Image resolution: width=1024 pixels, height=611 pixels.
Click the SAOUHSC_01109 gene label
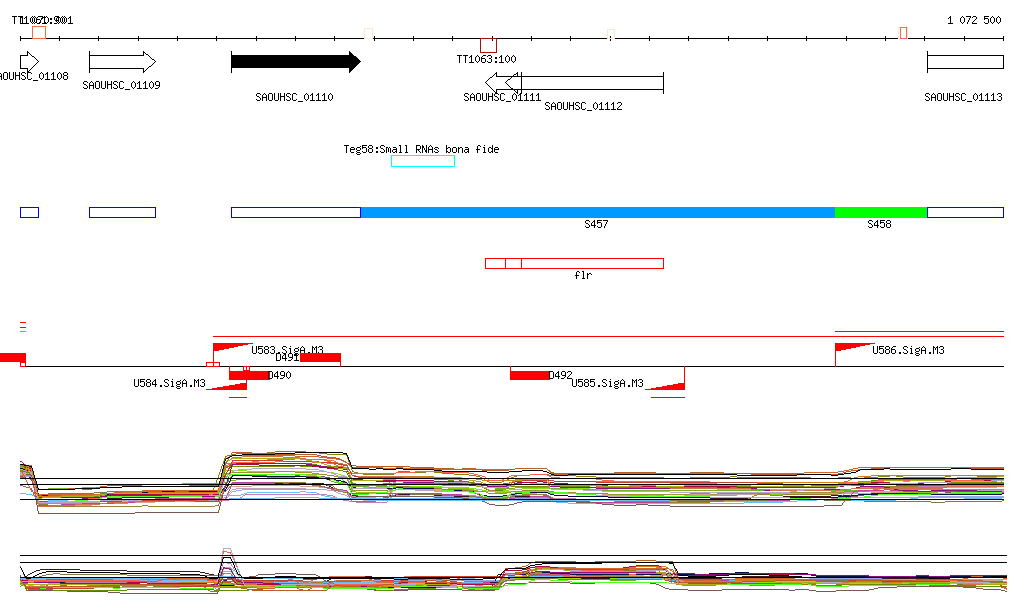121,86
